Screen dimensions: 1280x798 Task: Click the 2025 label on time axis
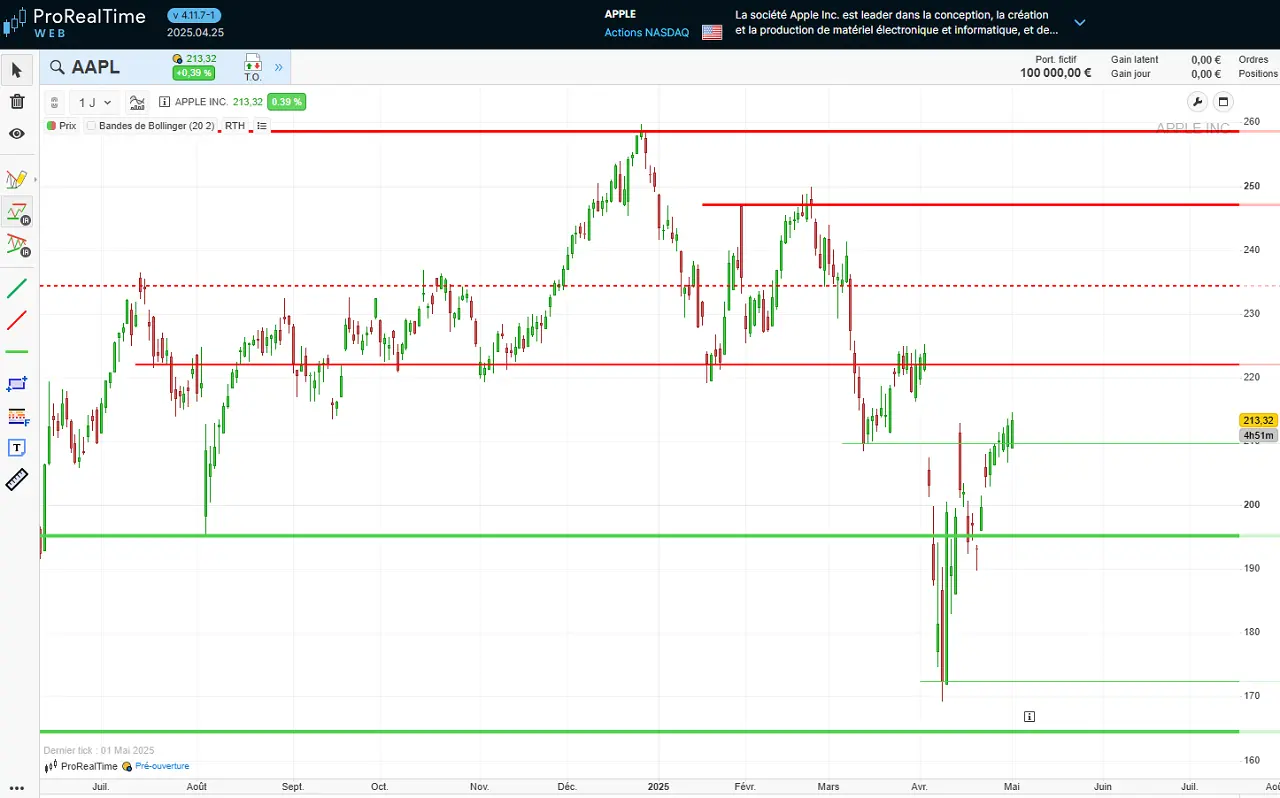click(x=658, y=787)
